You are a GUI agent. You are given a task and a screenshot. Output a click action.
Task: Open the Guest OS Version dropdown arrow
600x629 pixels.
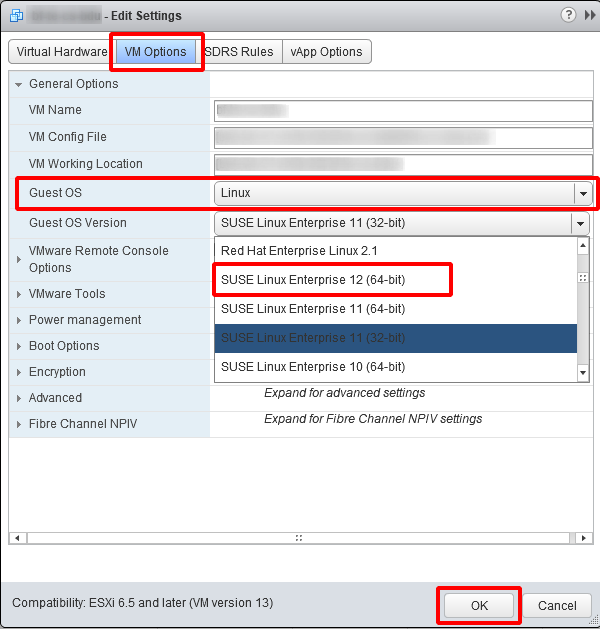[x=580, y=223]
